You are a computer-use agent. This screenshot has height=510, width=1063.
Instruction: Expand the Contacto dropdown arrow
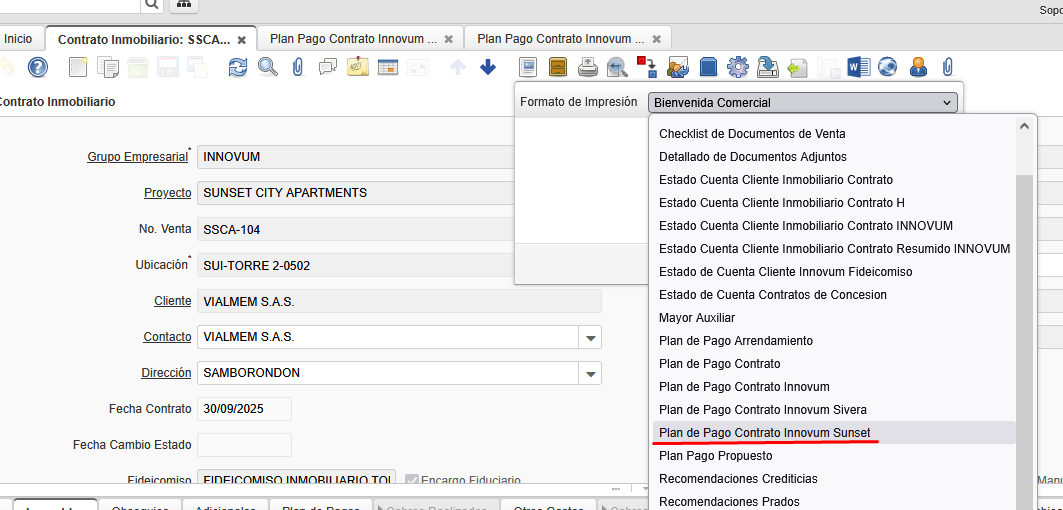(590, 338)
